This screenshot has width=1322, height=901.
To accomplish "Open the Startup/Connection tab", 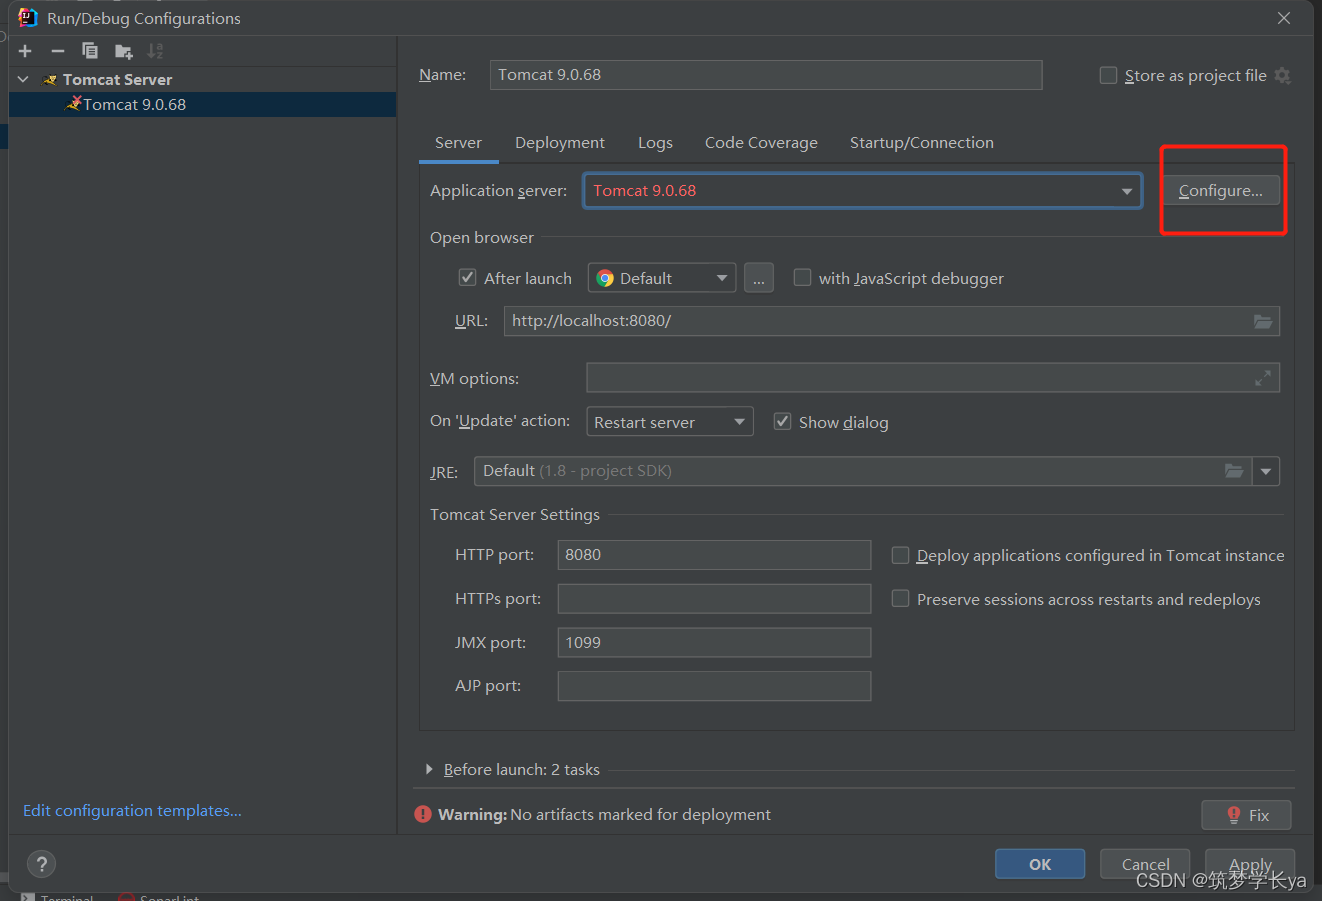I will [922, 143].
